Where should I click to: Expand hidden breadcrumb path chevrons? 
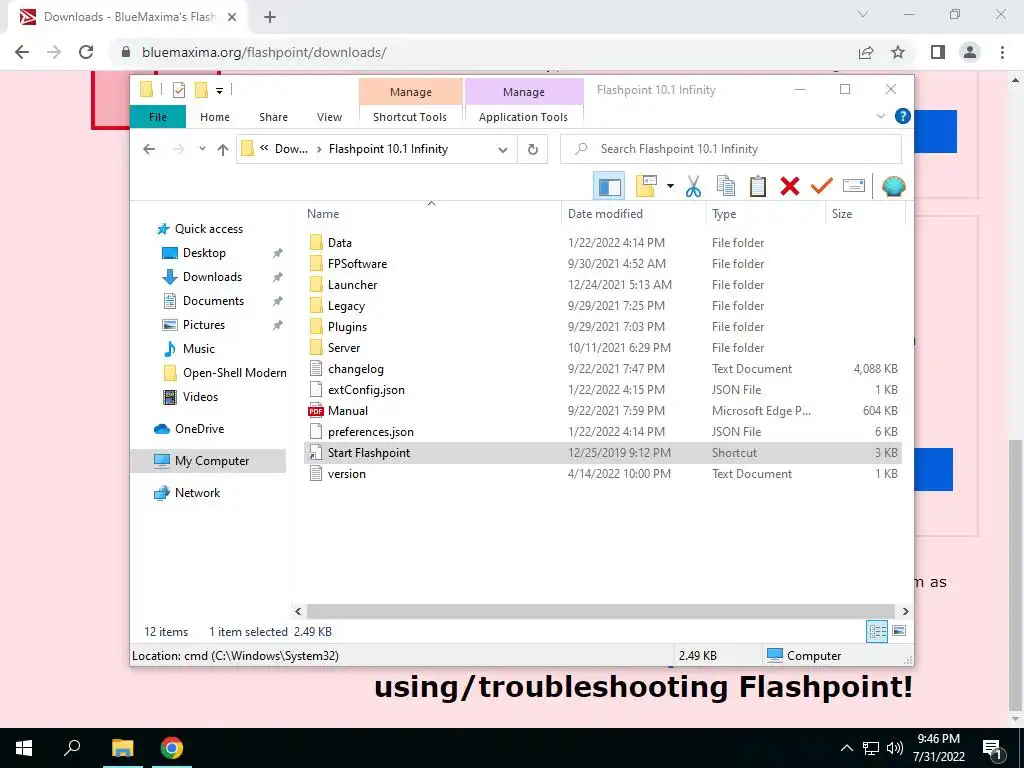264,148
